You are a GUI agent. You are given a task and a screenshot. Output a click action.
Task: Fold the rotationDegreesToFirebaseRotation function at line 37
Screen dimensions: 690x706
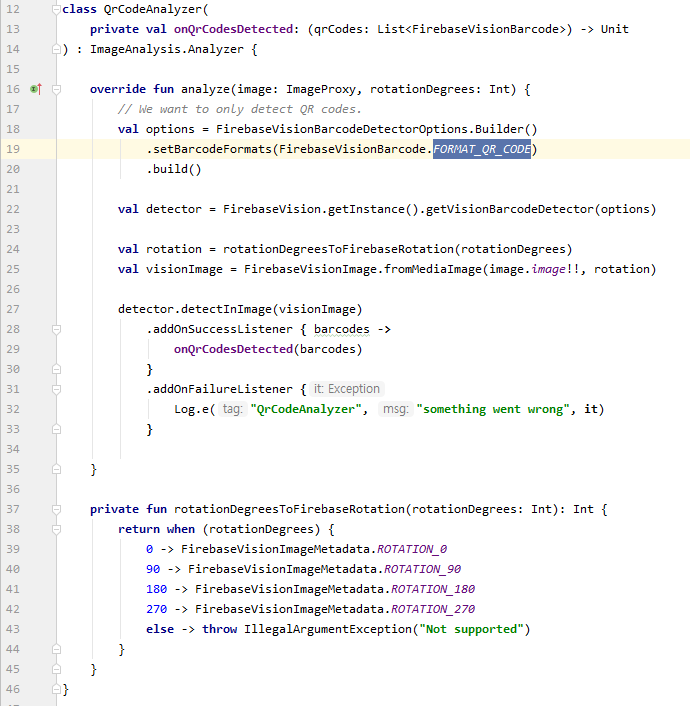[x=56, y=509]
